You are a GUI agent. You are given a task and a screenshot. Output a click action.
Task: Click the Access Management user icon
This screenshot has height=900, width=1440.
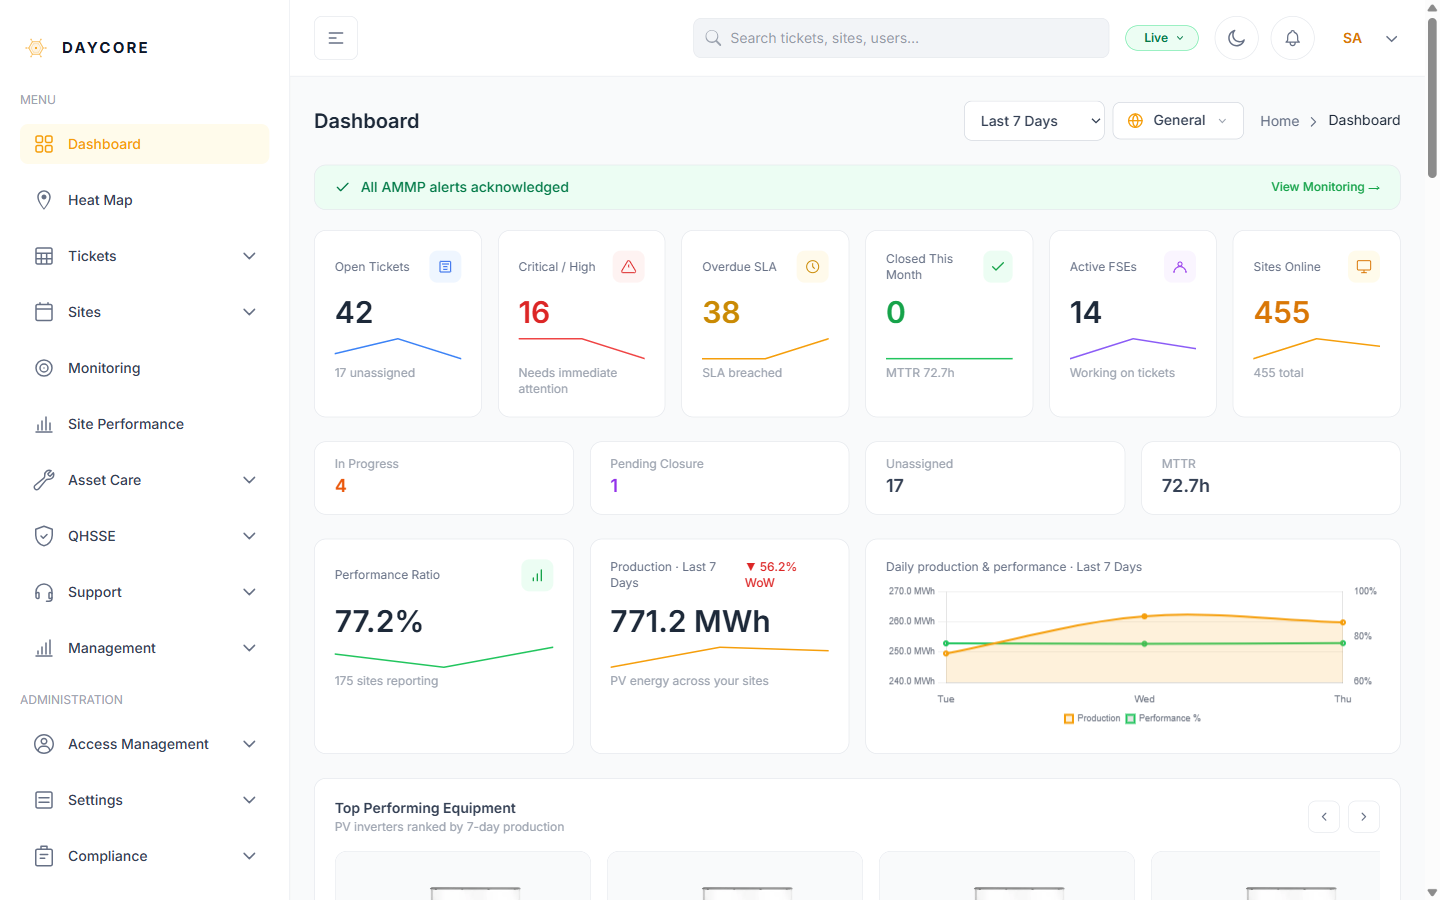[44, 744]
